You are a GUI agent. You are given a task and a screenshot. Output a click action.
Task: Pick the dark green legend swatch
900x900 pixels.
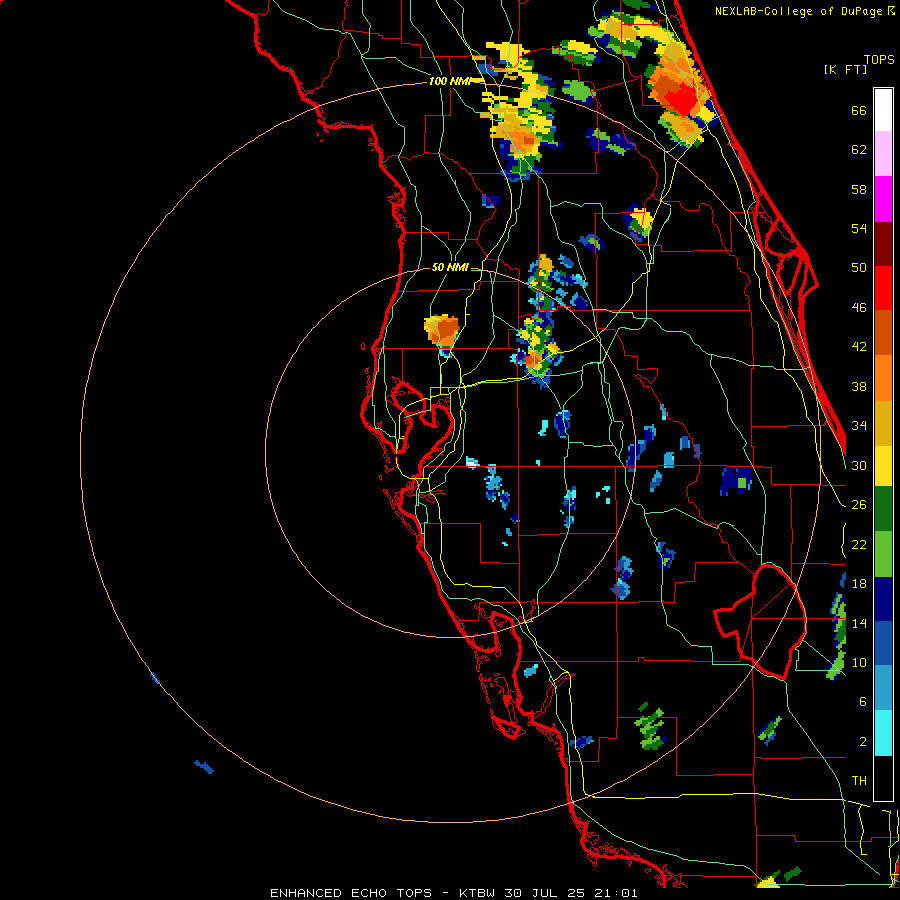(883, 509)
